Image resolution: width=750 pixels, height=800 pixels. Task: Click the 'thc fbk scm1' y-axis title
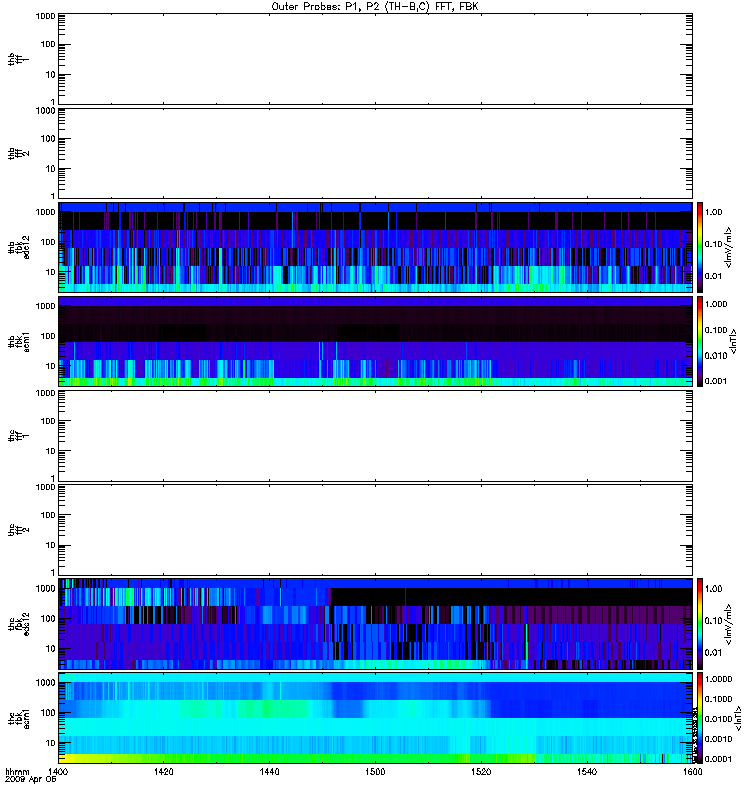tap(19, 718)
